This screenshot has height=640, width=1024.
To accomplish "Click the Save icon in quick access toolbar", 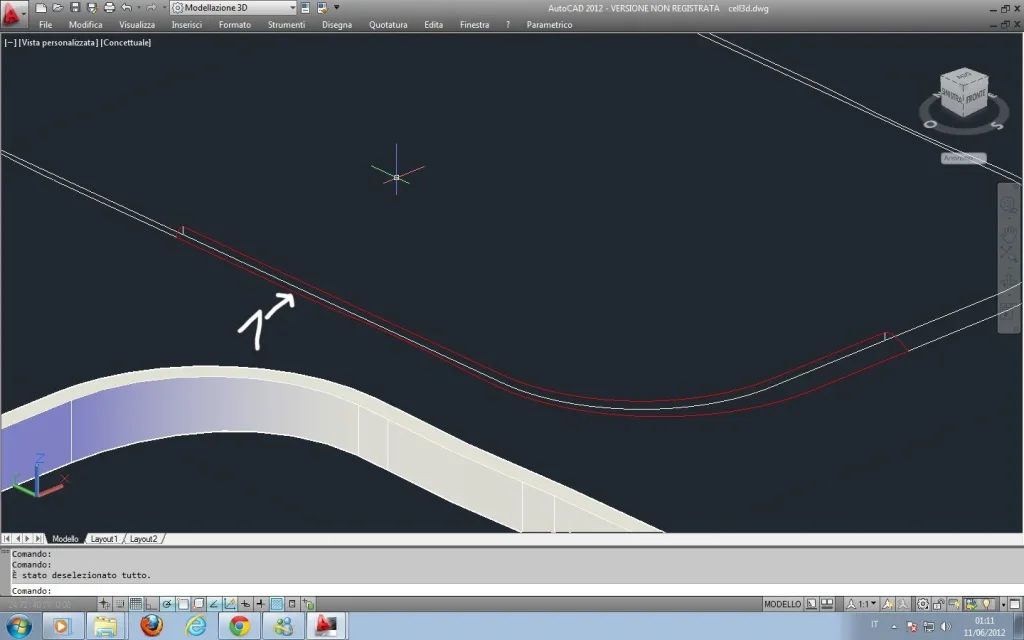I will coord(74,8).
